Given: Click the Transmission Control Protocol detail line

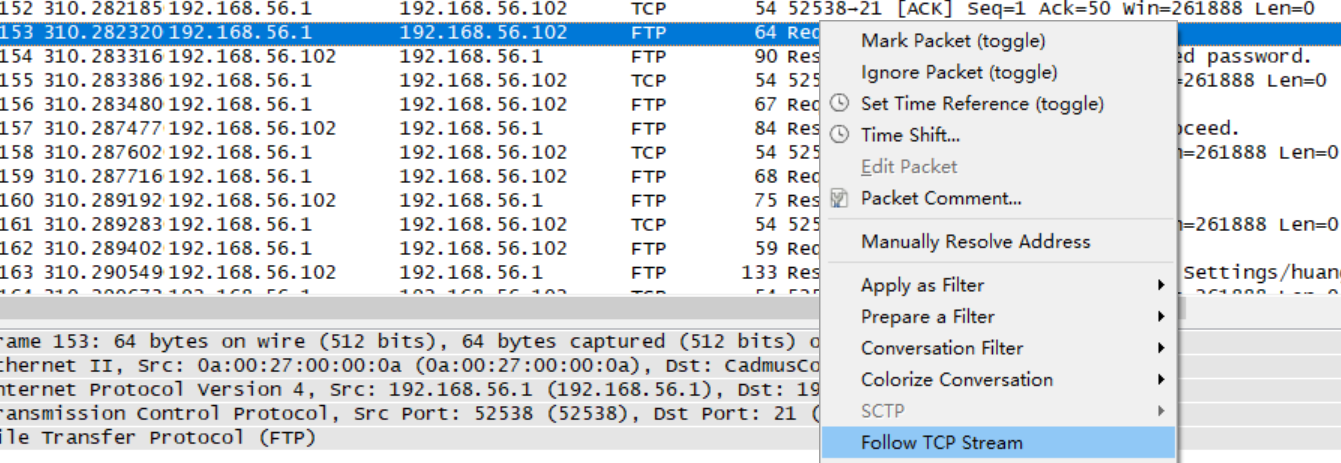Looking at the screenshot, I should (x=410, y=413).
